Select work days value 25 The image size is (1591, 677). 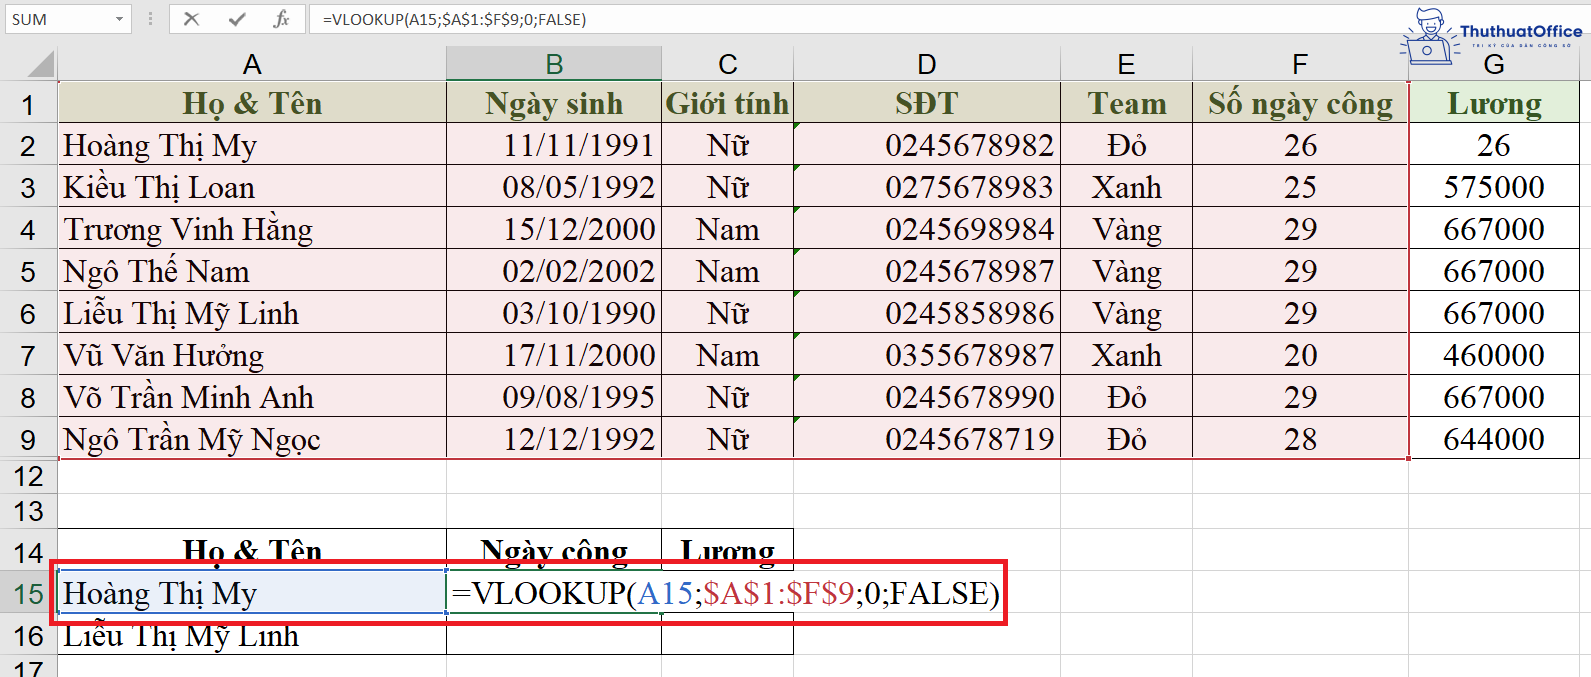[x=1300, y=187]
